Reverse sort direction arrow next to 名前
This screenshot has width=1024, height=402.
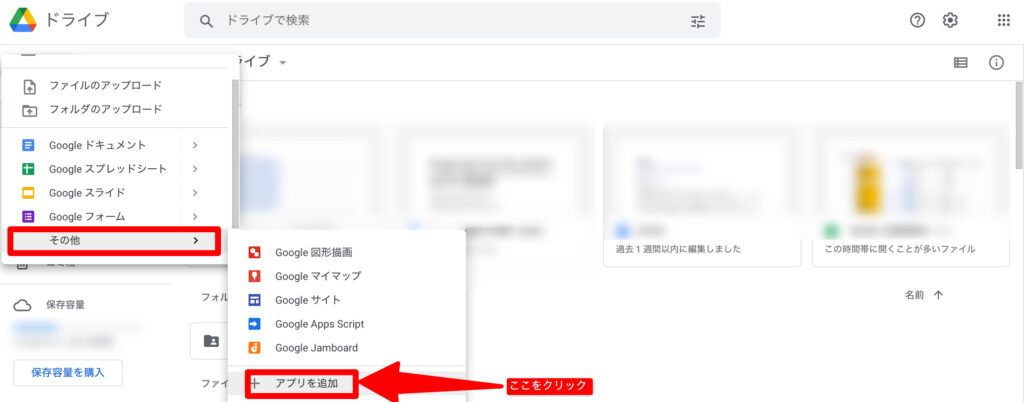(x=938, y=295)
